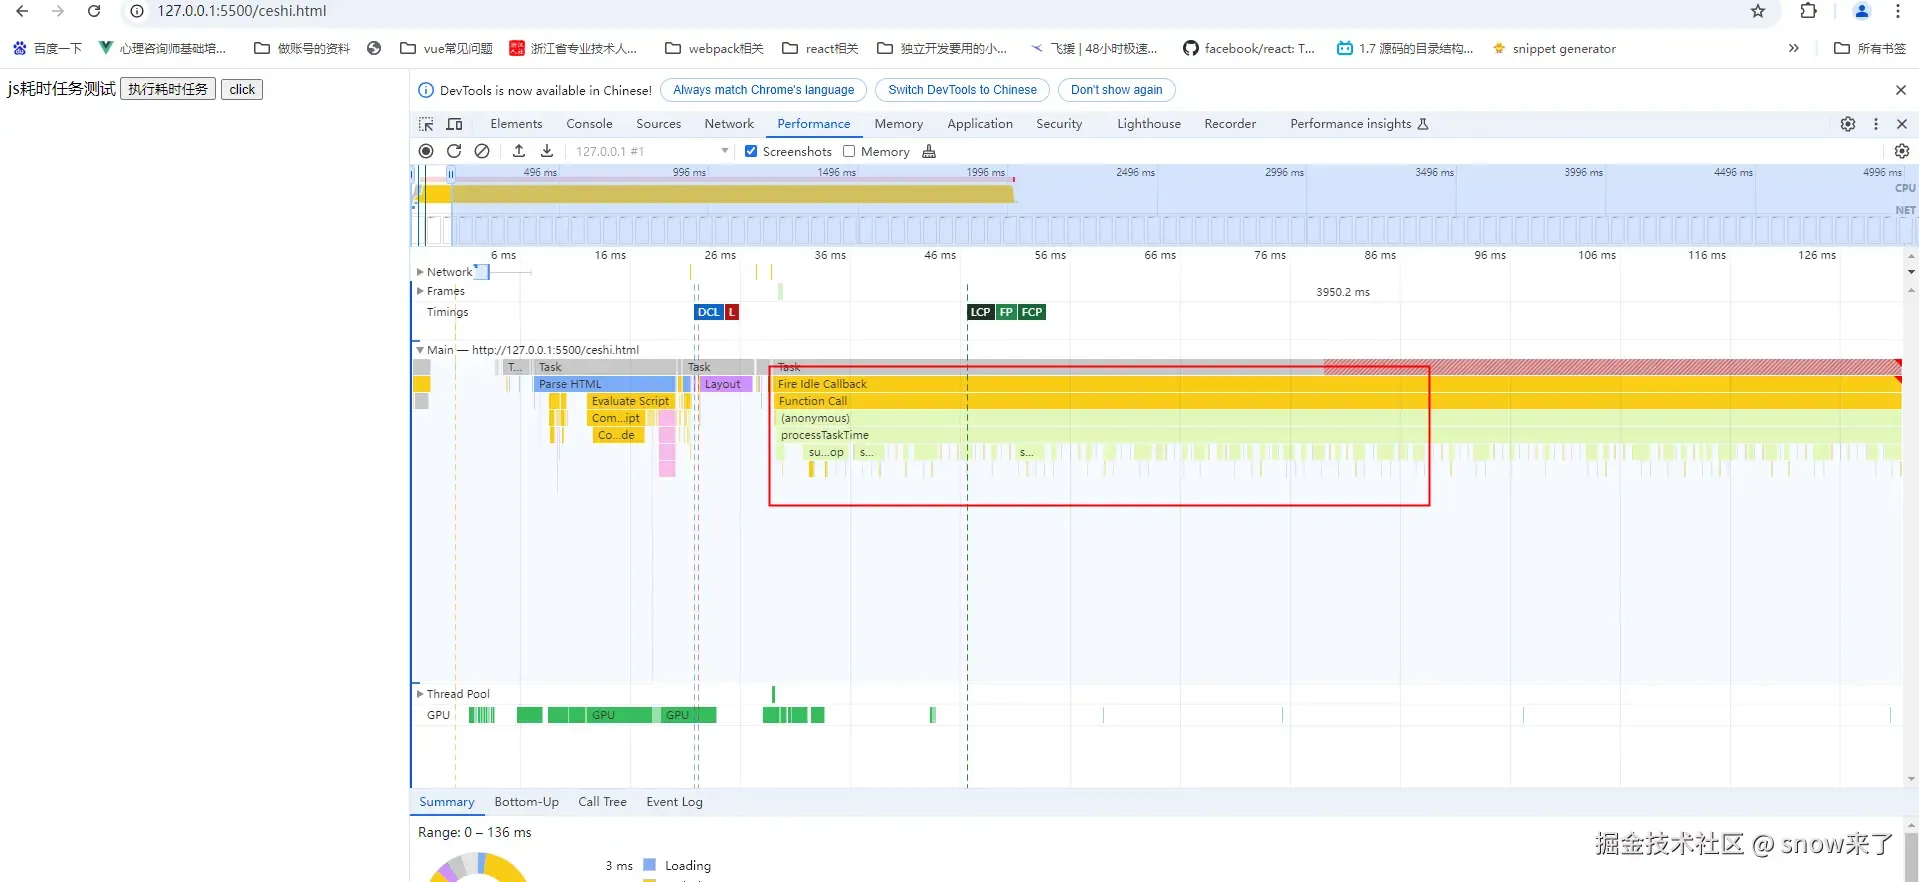Image resolution: width=1919 pixels, height=882 pixels.
Task: Switch to the Elements tab
Action: tap(516, 124)
